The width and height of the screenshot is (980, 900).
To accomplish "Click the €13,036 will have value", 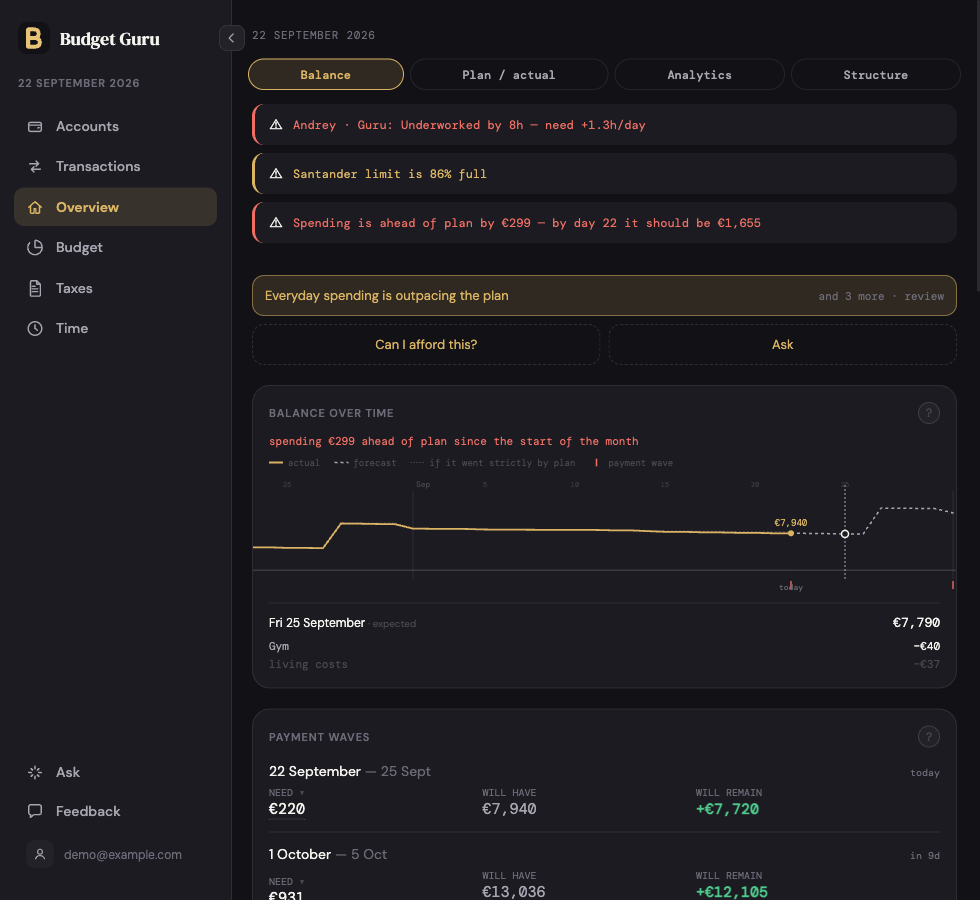I will (x=514, y=892).
